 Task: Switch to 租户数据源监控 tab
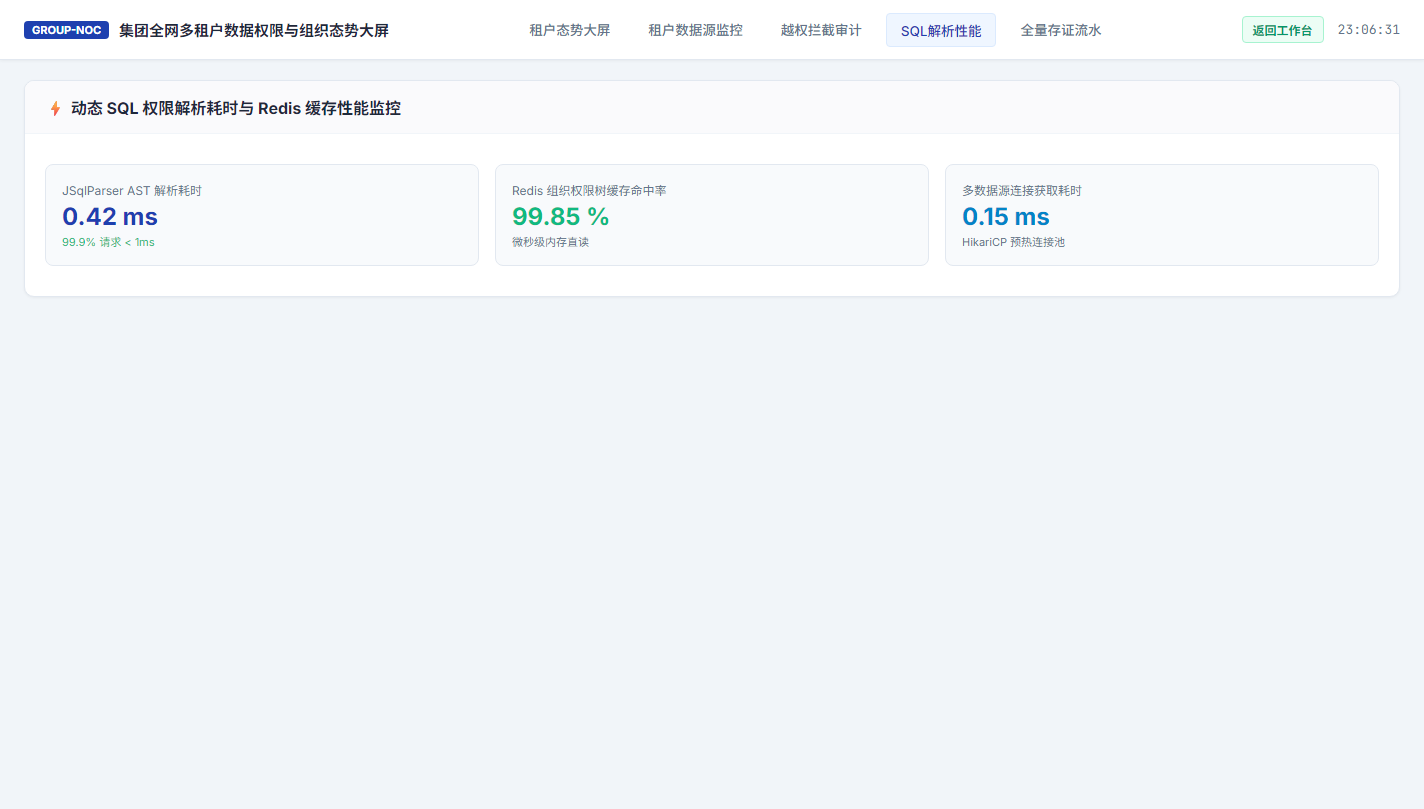click(695, 30)
